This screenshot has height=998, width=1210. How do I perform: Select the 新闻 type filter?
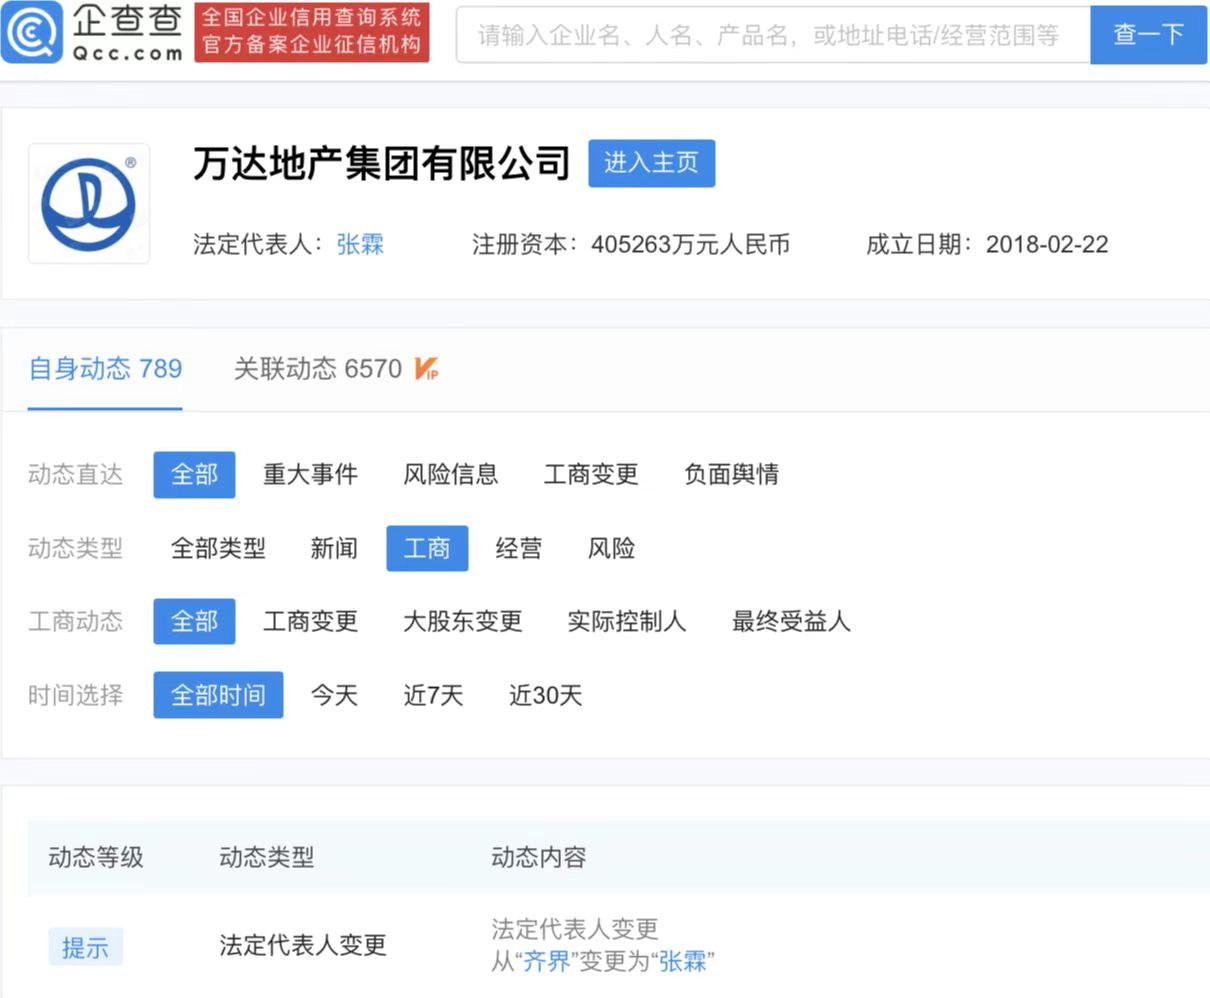334,548
